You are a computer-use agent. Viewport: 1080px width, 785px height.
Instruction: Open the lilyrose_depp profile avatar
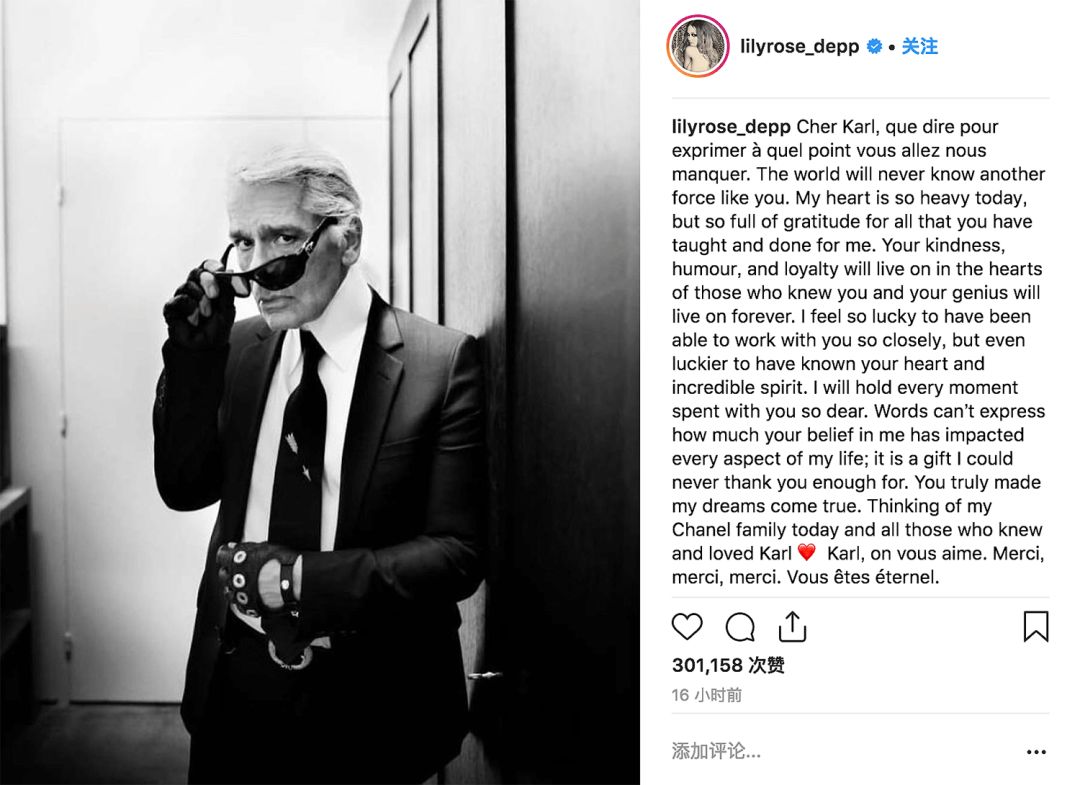[x=698, y=46]
